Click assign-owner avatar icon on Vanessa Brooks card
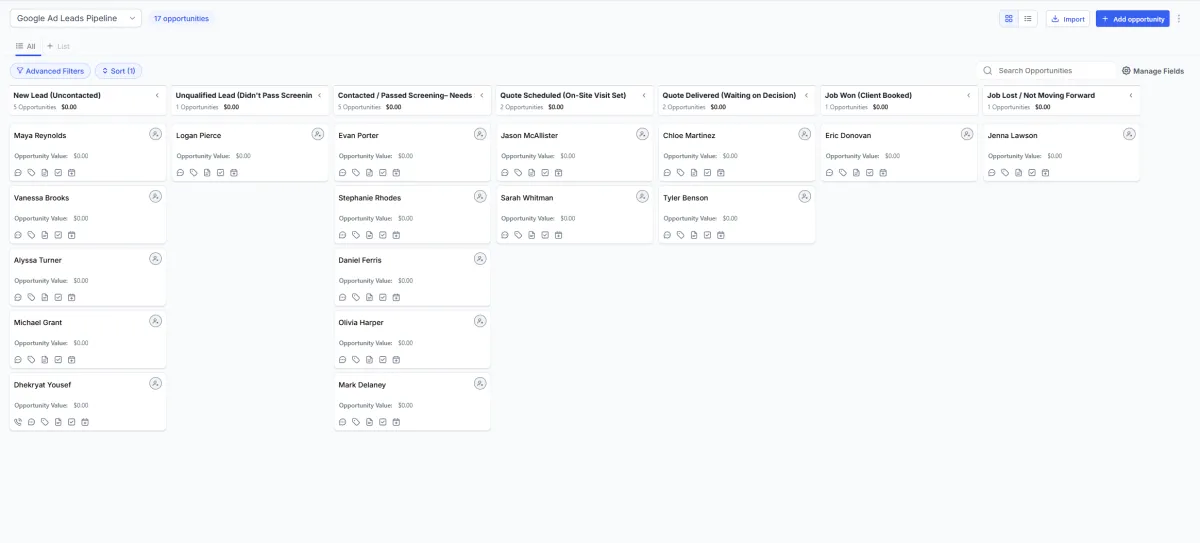Image resolution: width=1200 pixels, height=543 pixels. (x=155, y=197)
